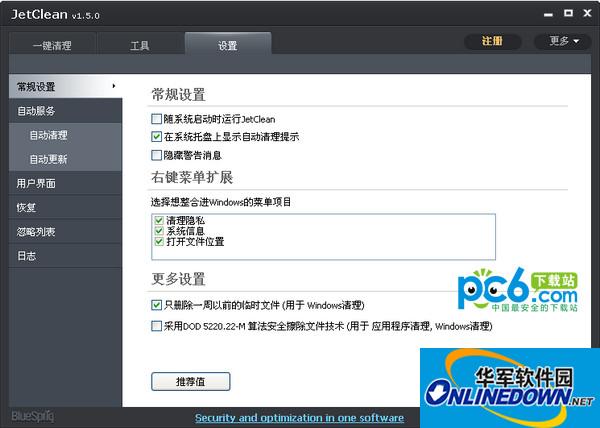
Task: Open 用户界面 settings in the sidebar
Action: point(65,183)
